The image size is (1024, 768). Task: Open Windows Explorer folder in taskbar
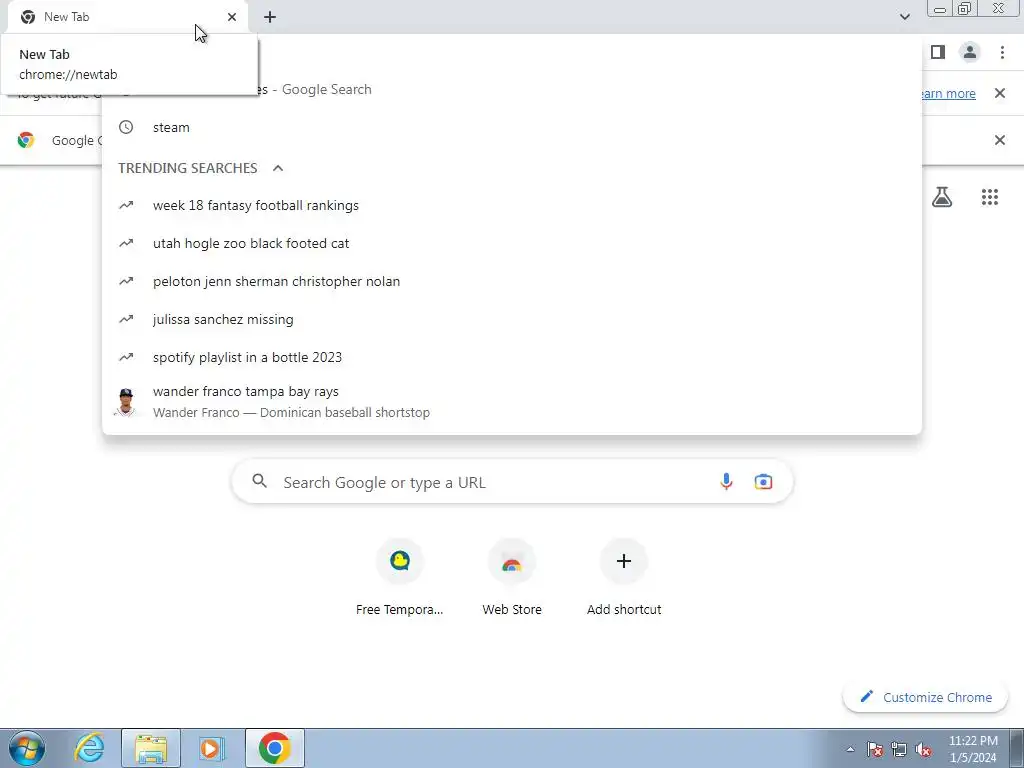pos(151,748)
